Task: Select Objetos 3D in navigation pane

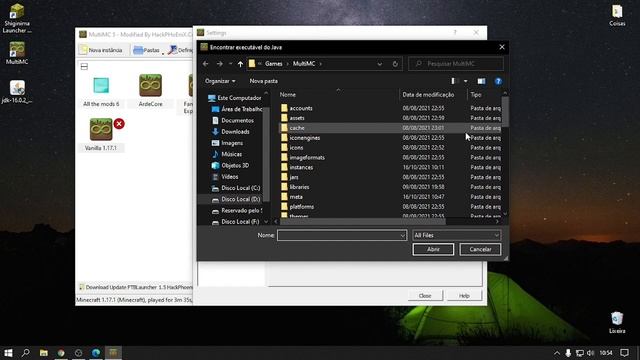Action: (230, 165)
